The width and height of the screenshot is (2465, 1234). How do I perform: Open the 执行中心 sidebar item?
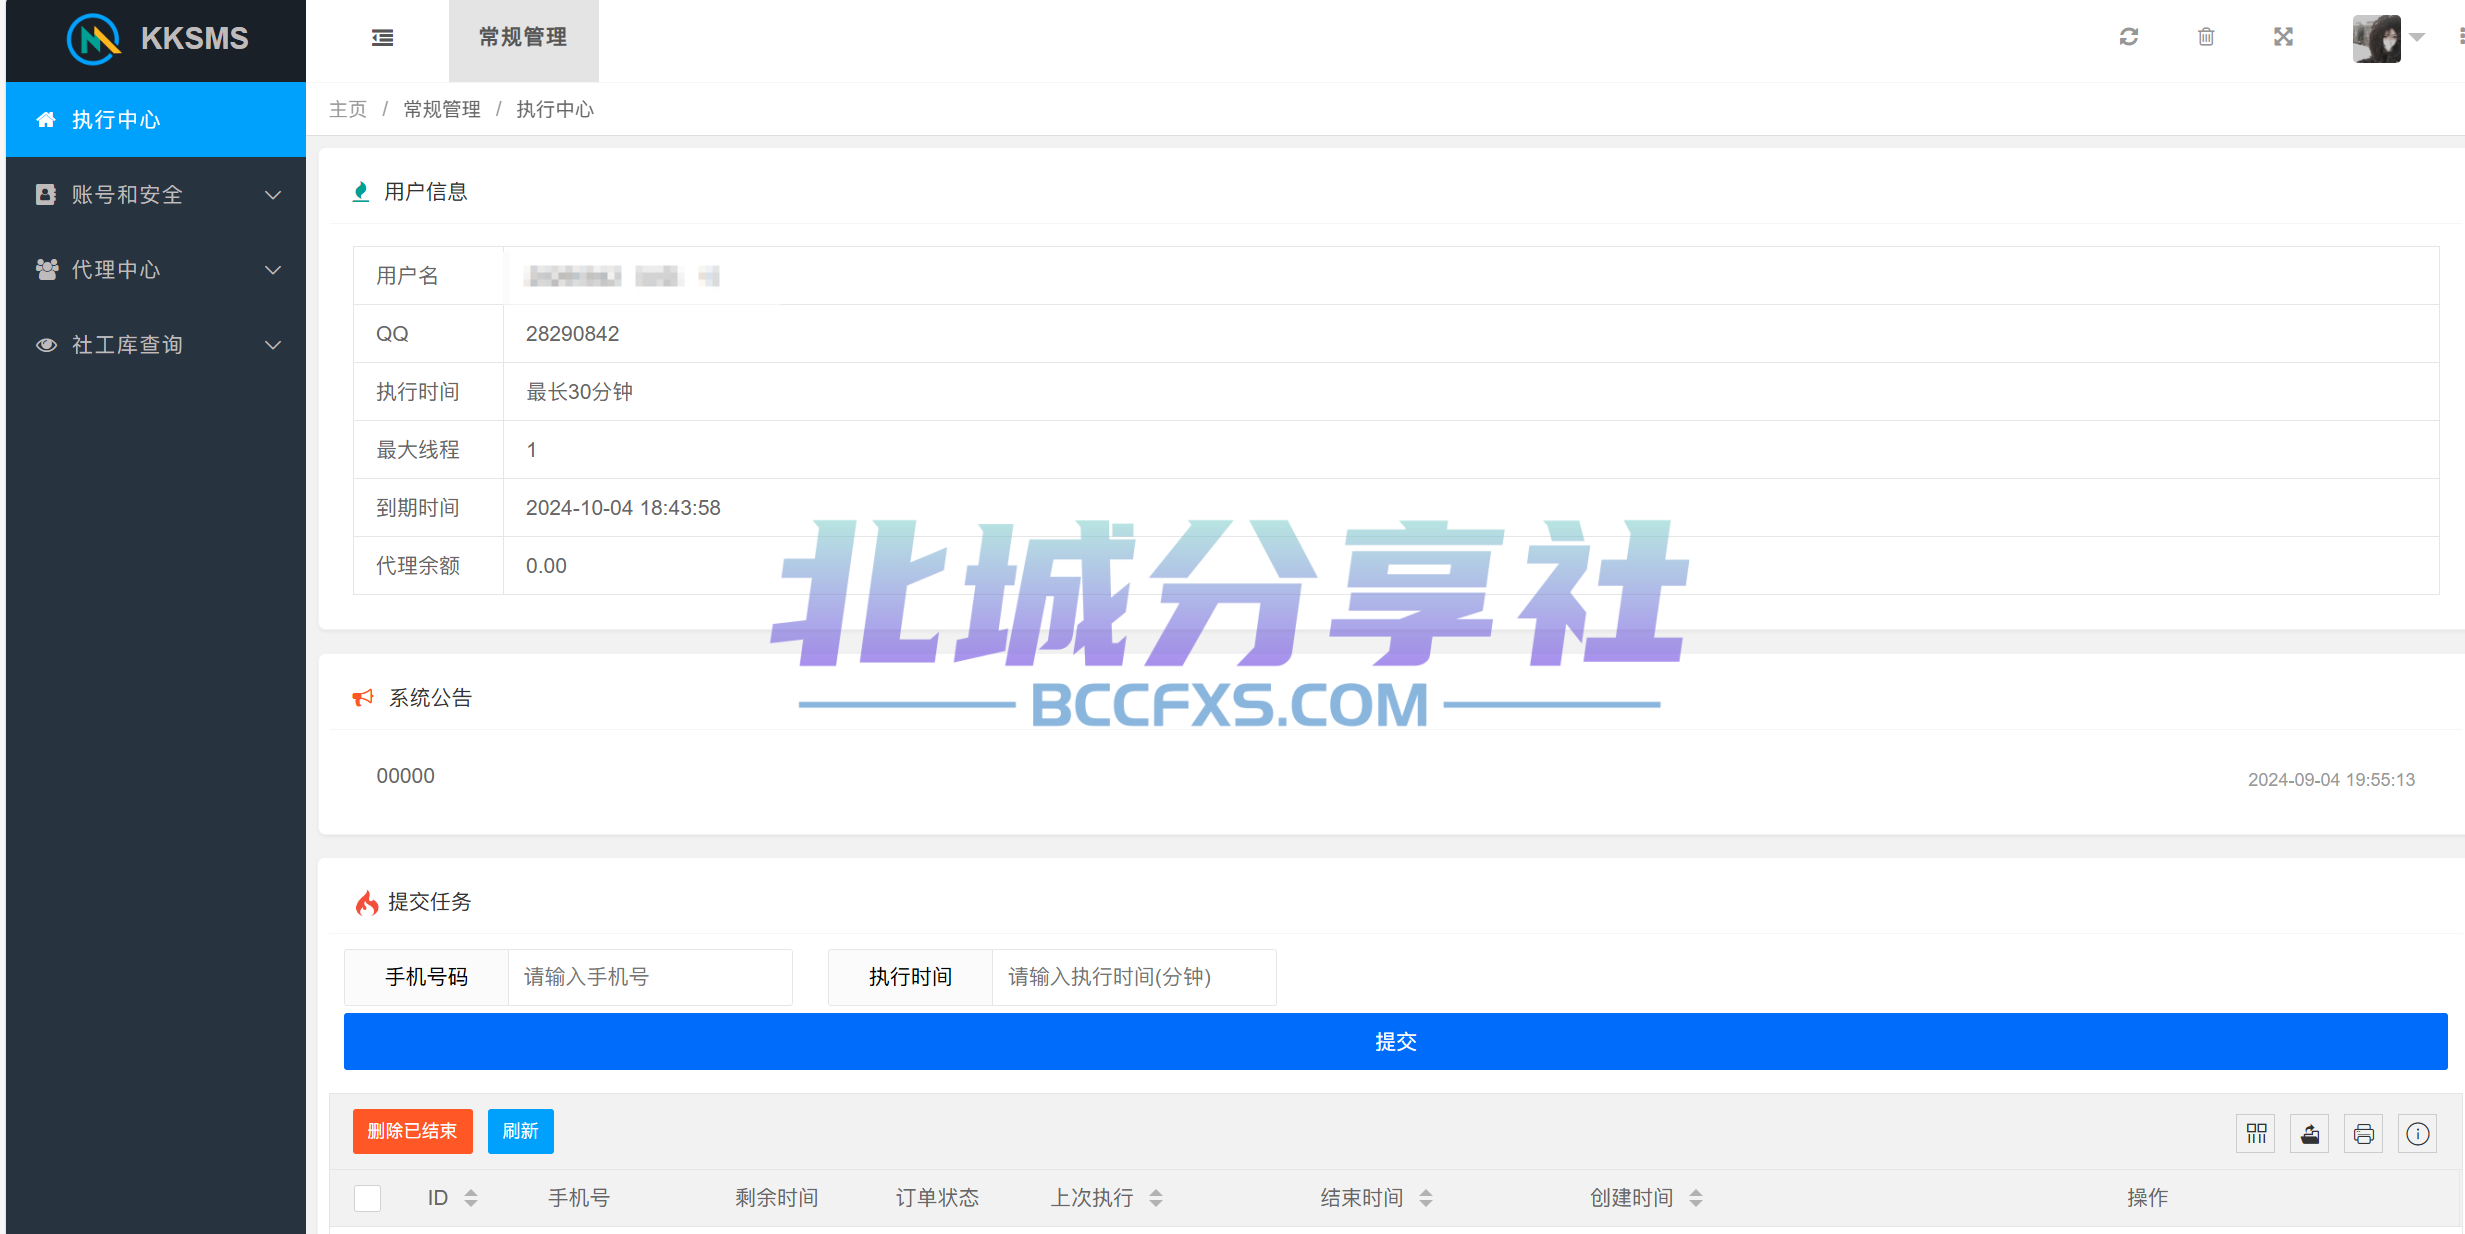tap(156, 120)
